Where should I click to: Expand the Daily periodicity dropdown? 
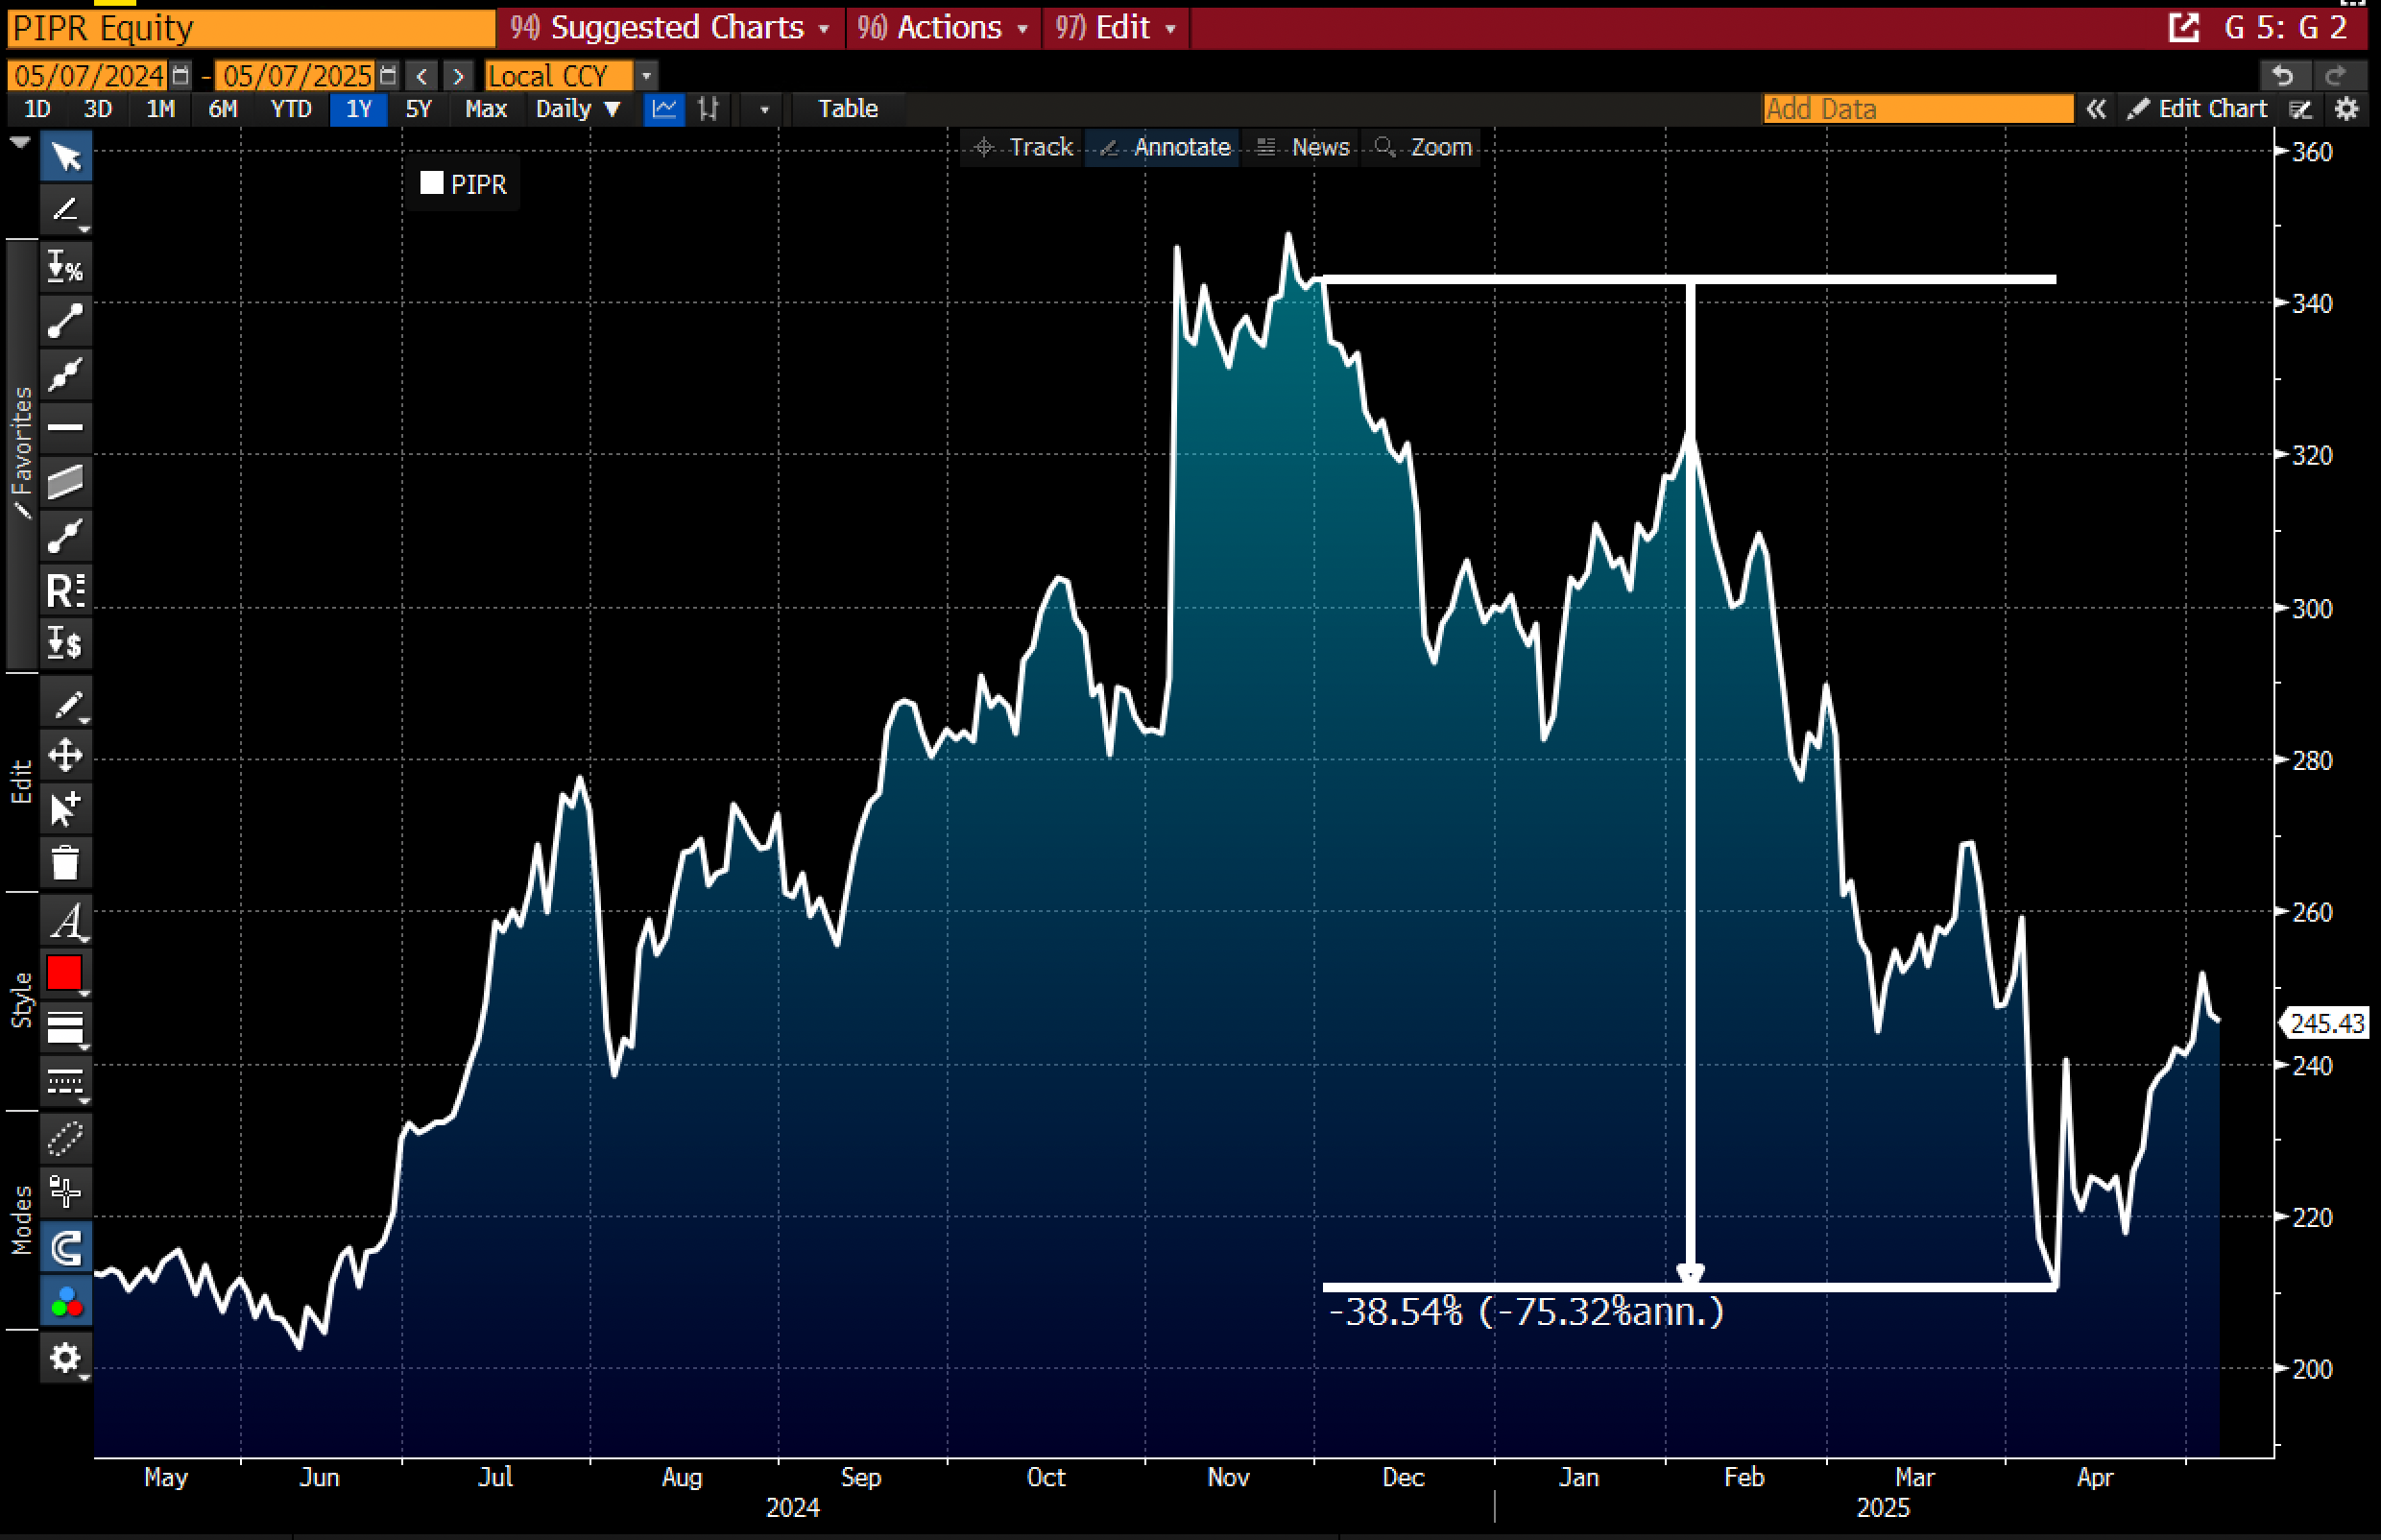coord(578,109)
